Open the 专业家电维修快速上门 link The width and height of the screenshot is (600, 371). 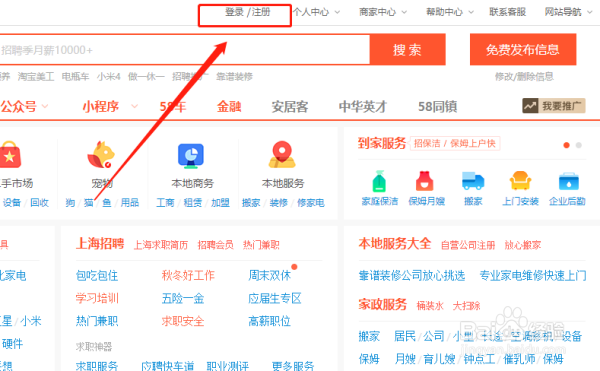(533, 275)
